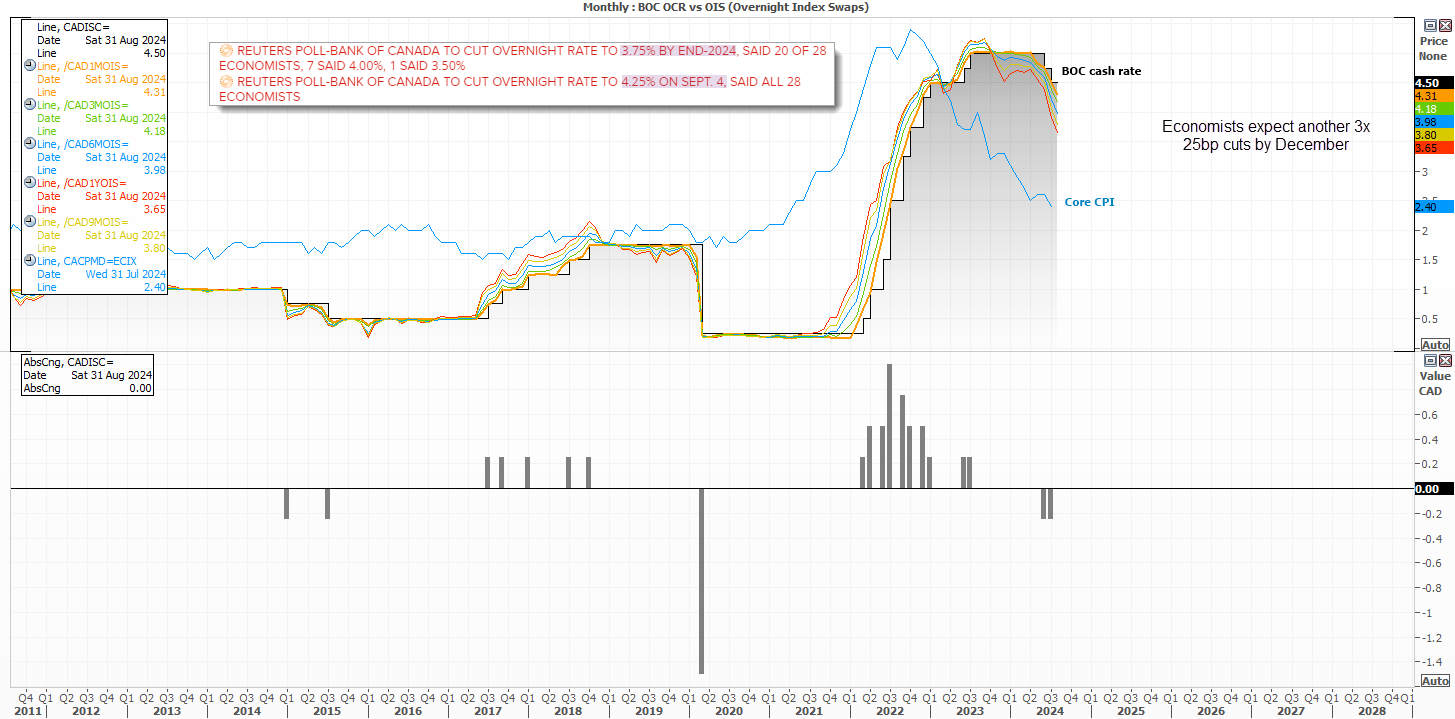This screenshot has height=719, width=1455.
Task: Select the 'Line, /CAD6MOIS=' legend label
Action: pyautogui.click(x=82, y=143)
